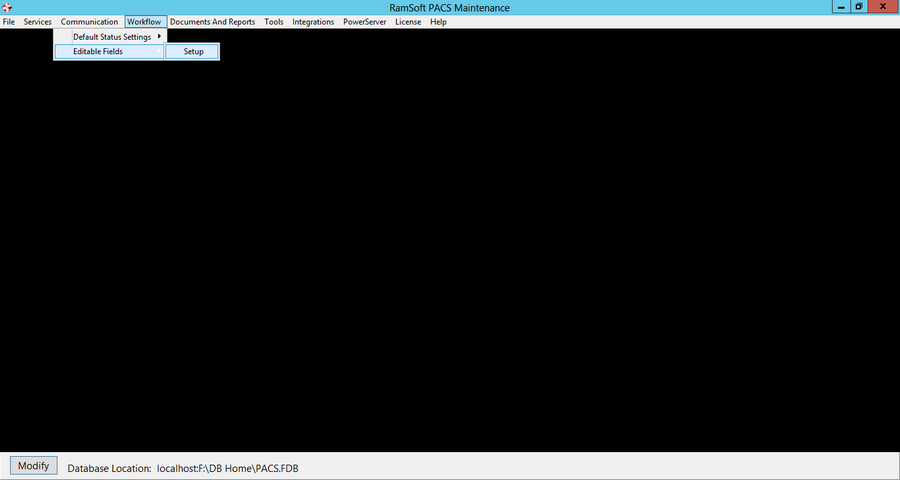Open the PowerServer menu
Image resolution: width=900 pixels, height=480 pixels.
pos(364,22)
